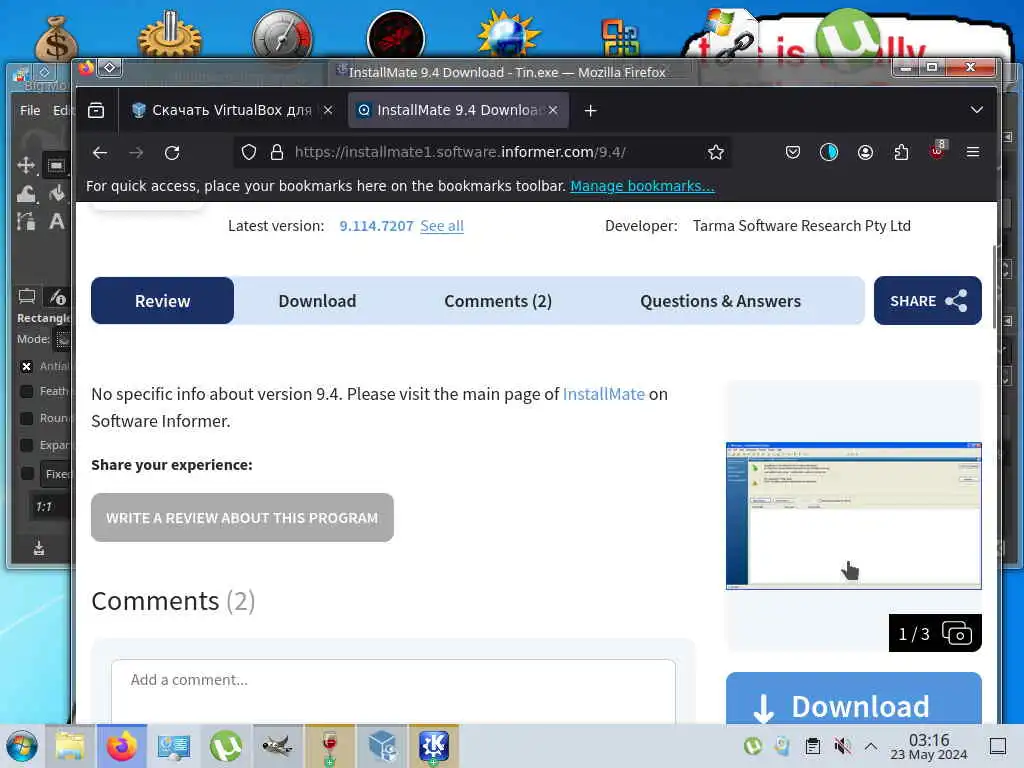Open the clipboard tray icon

coord(812,746)
